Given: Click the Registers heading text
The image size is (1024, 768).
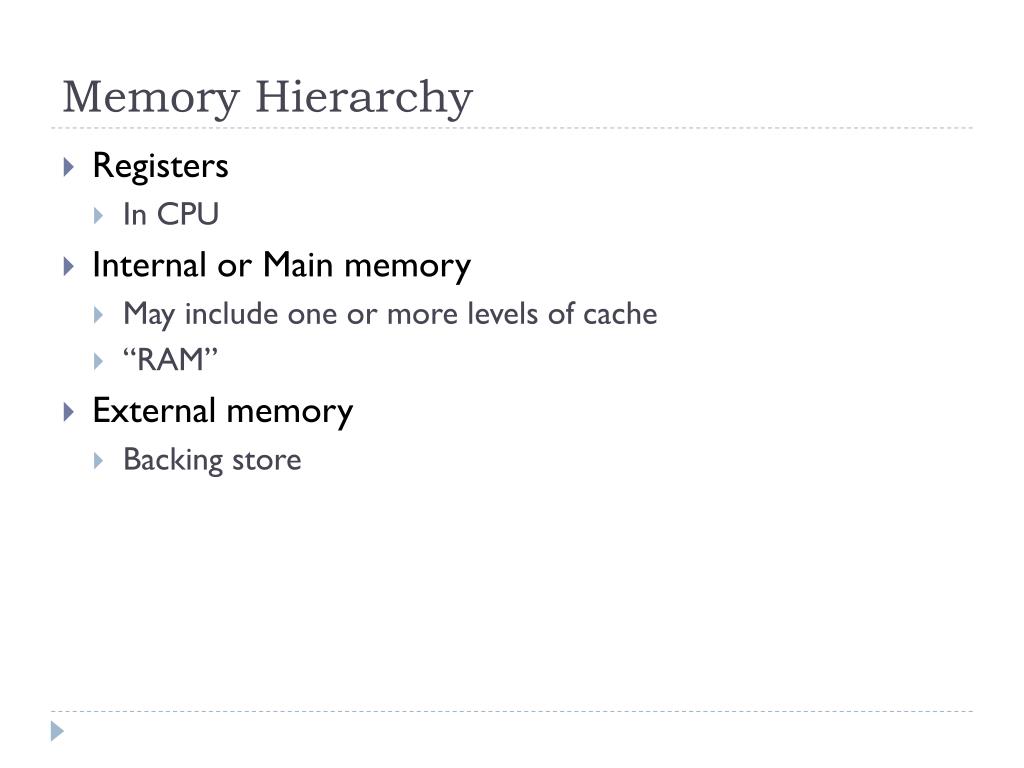Looking at the screenshot, I should 161,166.
